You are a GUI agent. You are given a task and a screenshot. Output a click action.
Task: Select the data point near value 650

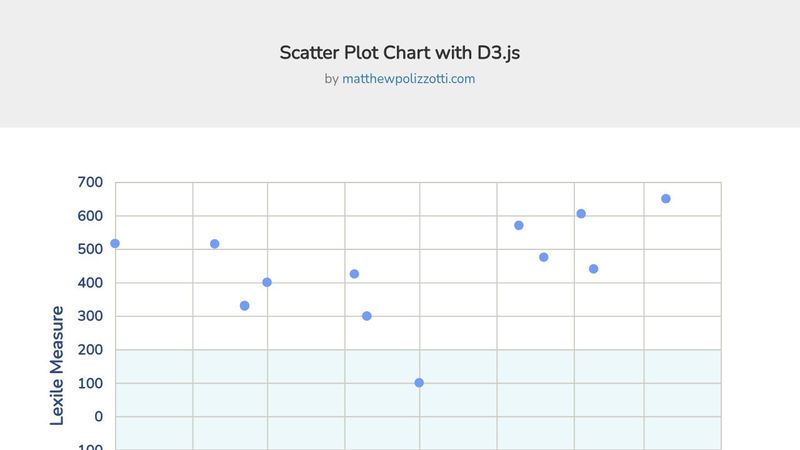[x=666, y=199]
